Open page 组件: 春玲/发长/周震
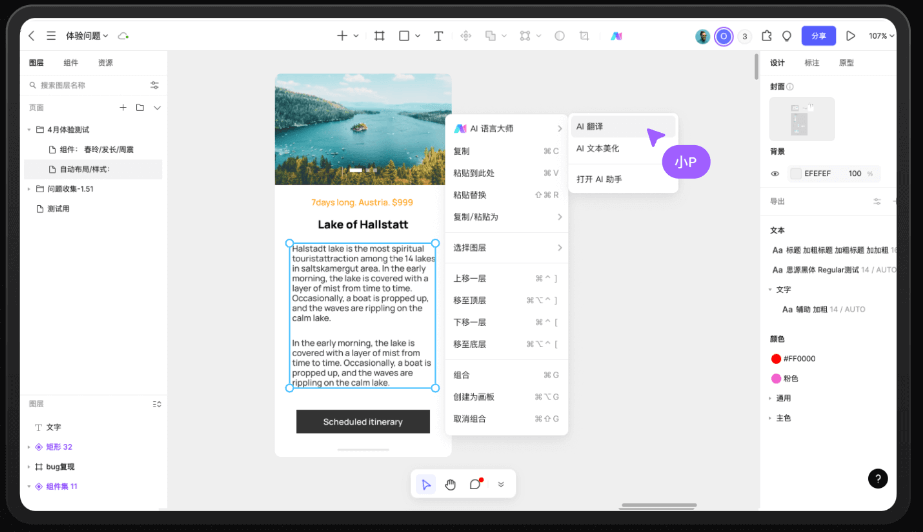Viewport: 923px width, 532px height. click(x=93, y=149)
